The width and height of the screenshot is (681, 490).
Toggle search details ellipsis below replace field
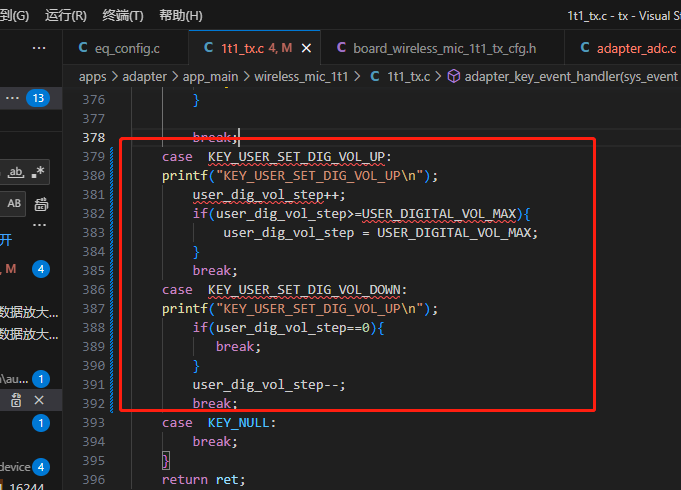pos(39,225)
